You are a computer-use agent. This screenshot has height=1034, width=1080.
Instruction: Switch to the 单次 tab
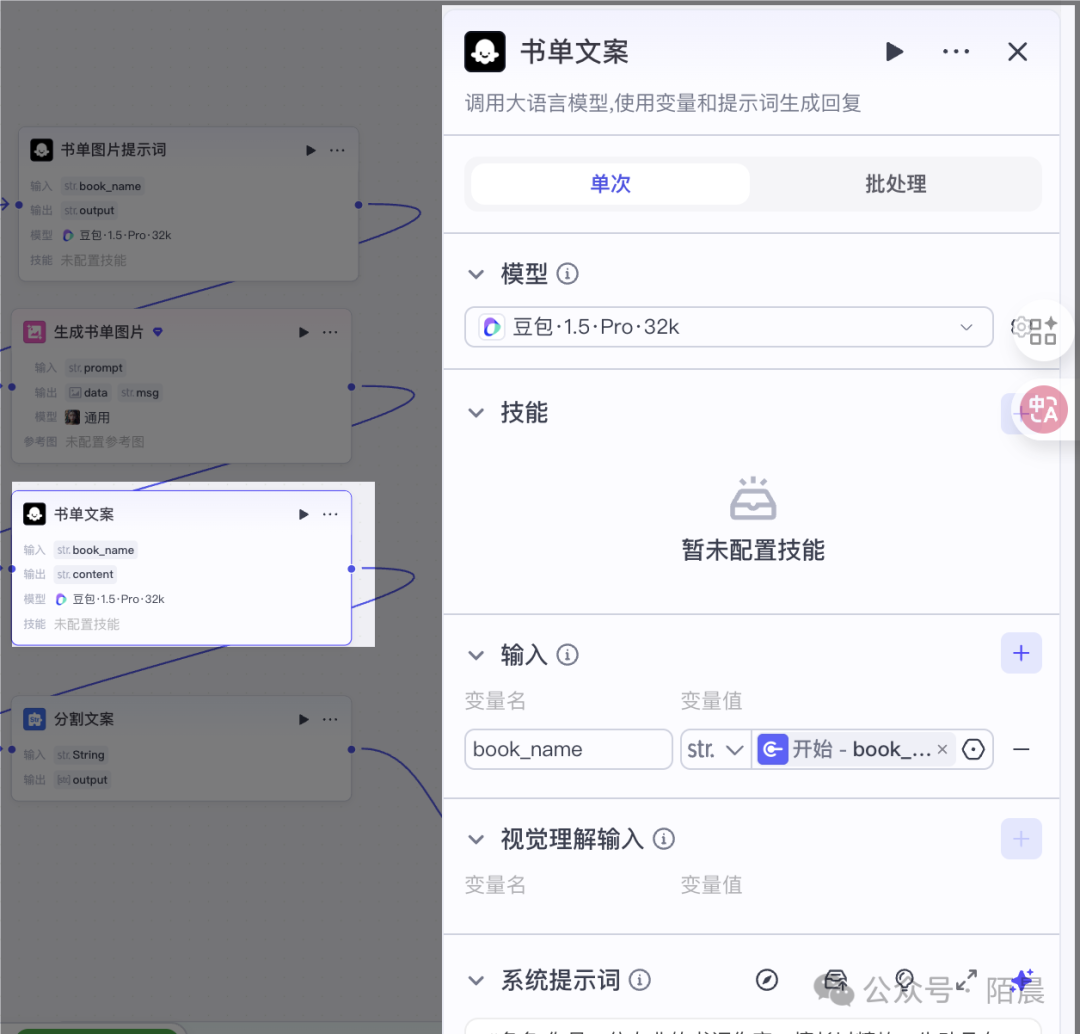click(610, 184)
